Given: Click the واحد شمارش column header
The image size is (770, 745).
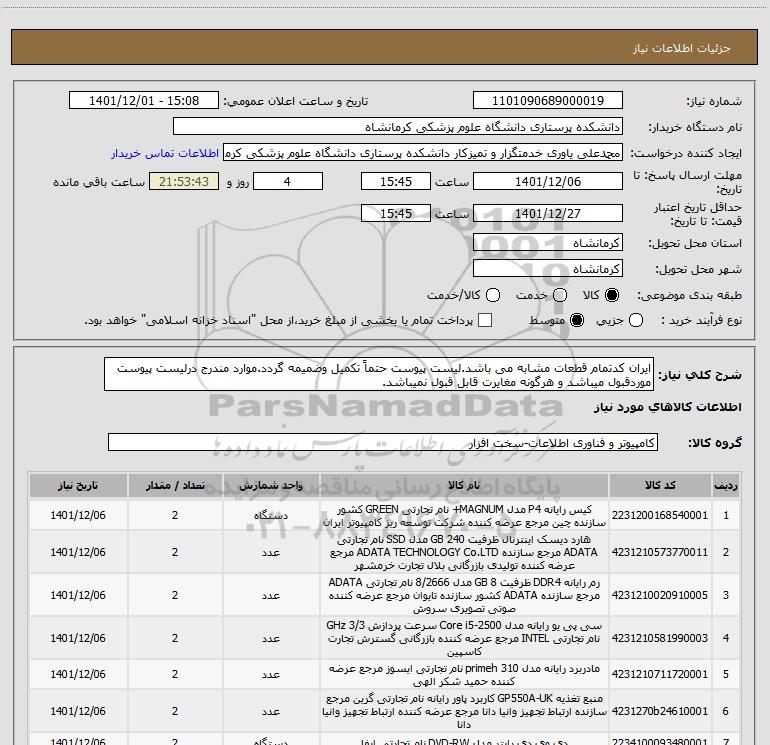Looking at the screenshot, I should pos(271,485).
